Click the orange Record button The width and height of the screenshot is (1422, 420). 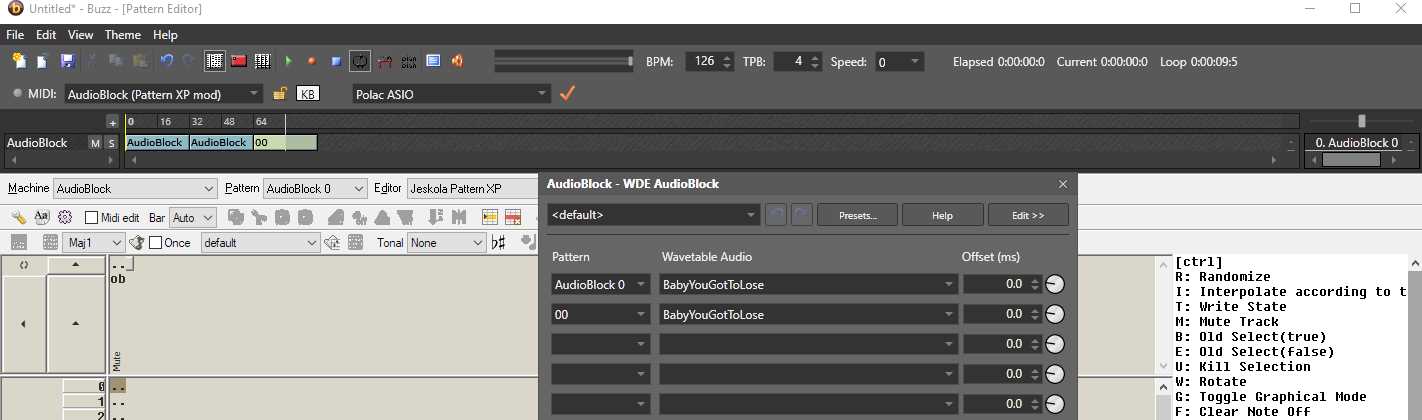point(311,61)
